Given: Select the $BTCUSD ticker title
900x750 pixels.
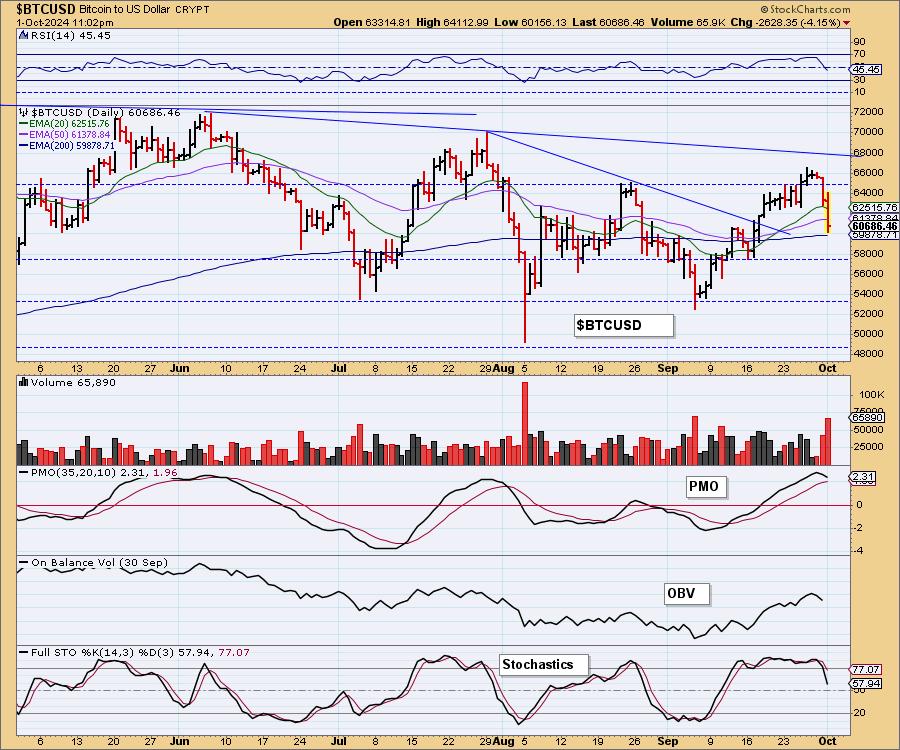Looking at the screenshot, I should pyautogui.click(x=46, y=9).
